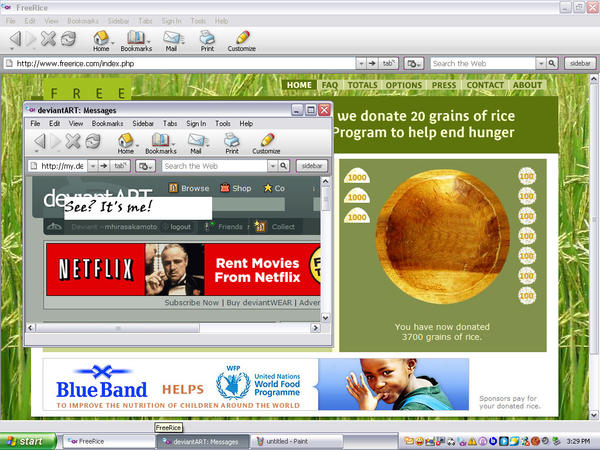Open Home icon in deviantART window
600x450 pixels.
(x=125, y=140)
